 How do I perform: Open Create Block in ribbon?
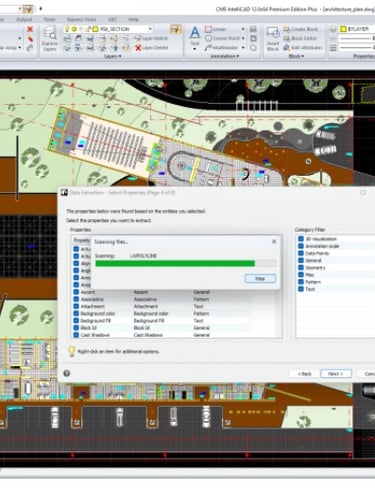coord(301,29)
